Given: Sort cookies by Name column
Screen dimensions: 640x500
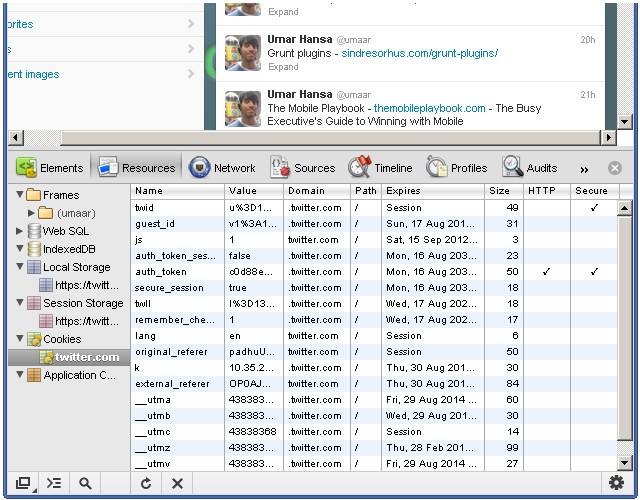Looking at the screenshot, I should coord(178,191).
